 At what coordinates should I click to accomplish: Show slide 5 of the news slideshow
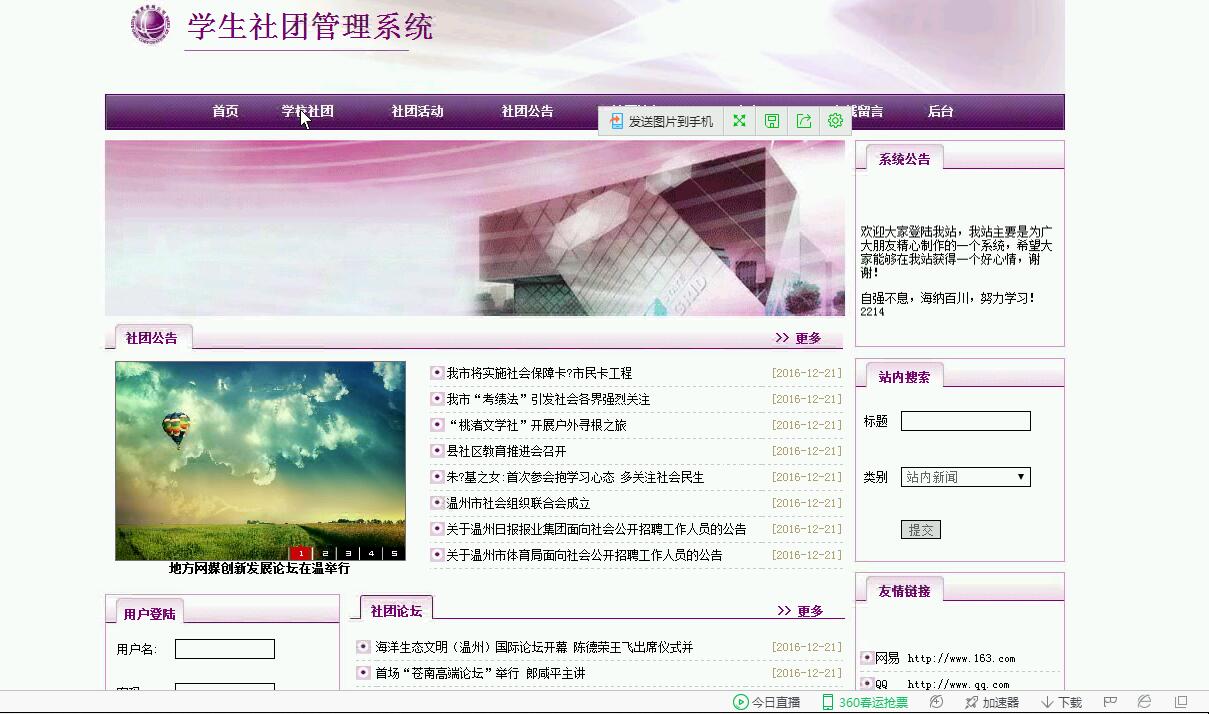[394, 553]
